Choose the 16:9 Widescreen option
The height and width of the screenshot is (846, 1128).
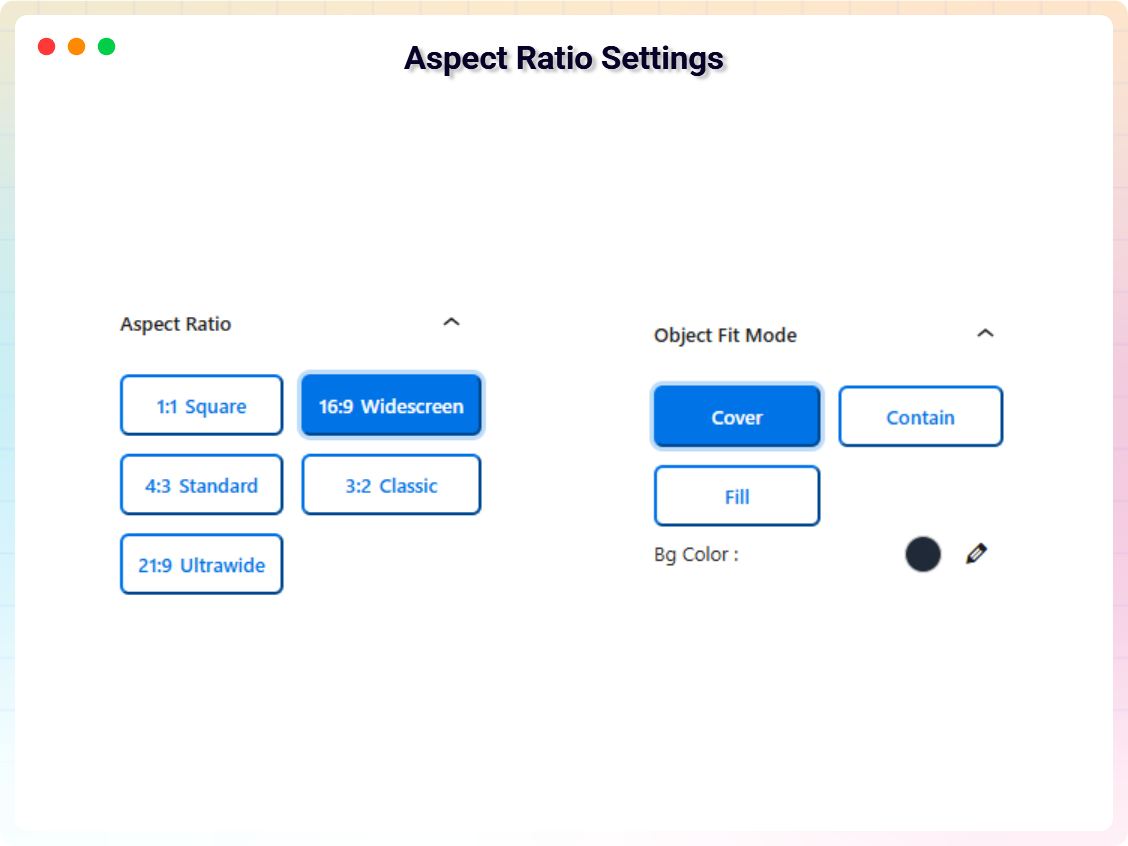coord(390,405)
